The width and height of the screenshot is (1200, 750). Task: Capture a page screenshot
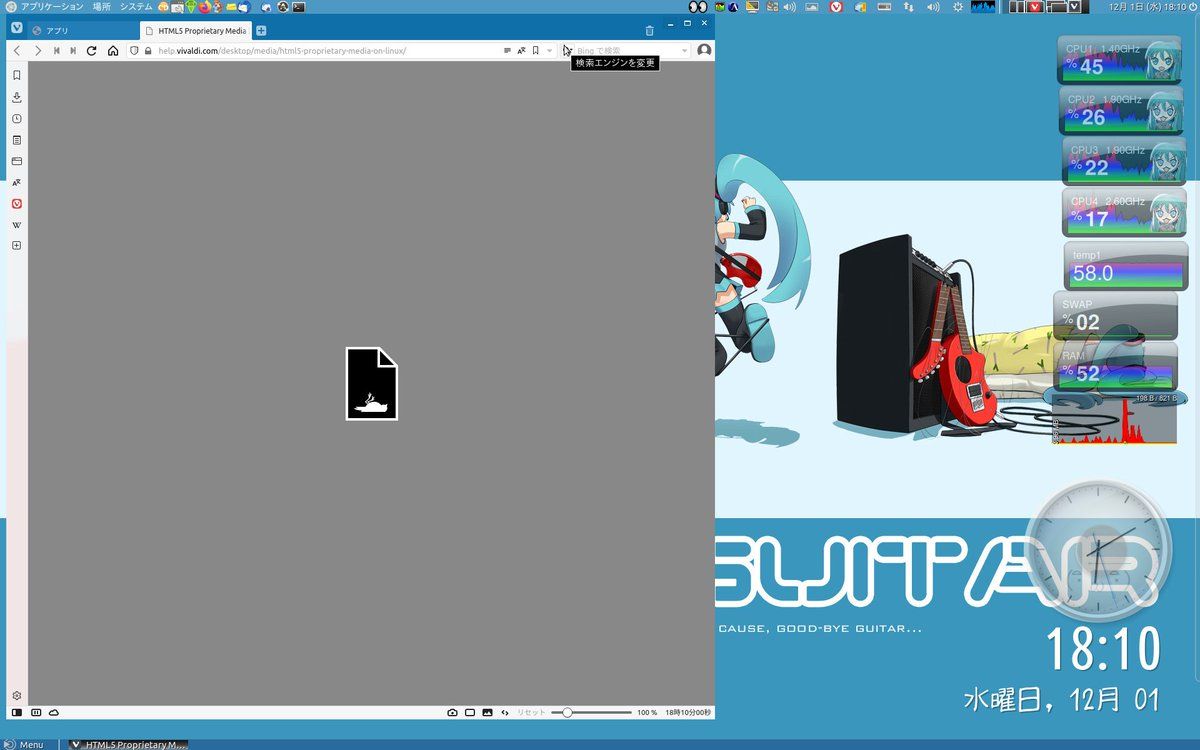[452, 712]
